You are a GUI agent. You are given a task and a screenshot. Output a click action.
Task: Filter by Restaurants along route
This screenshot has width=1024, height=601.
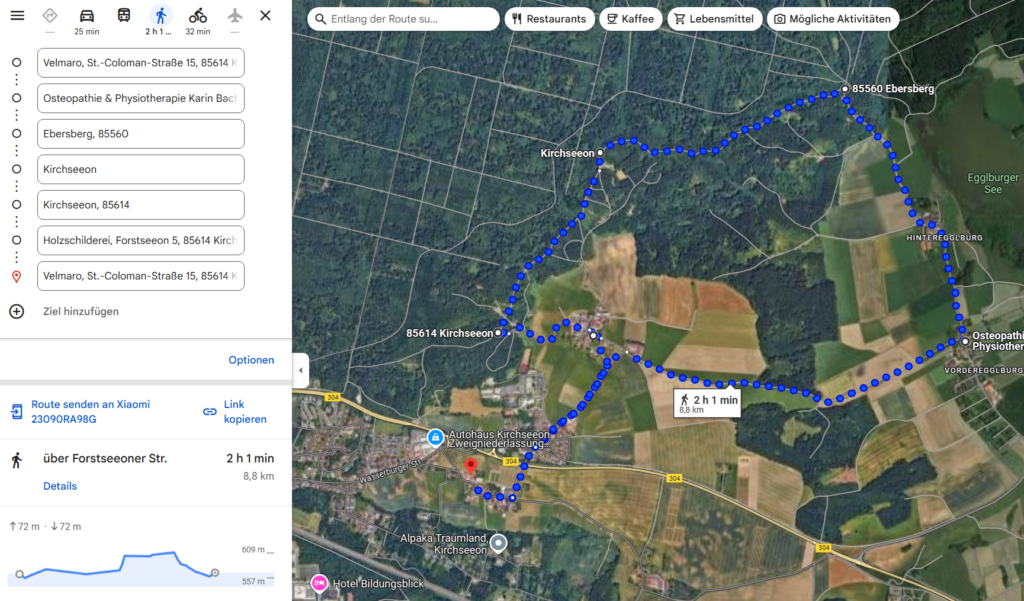549,19
